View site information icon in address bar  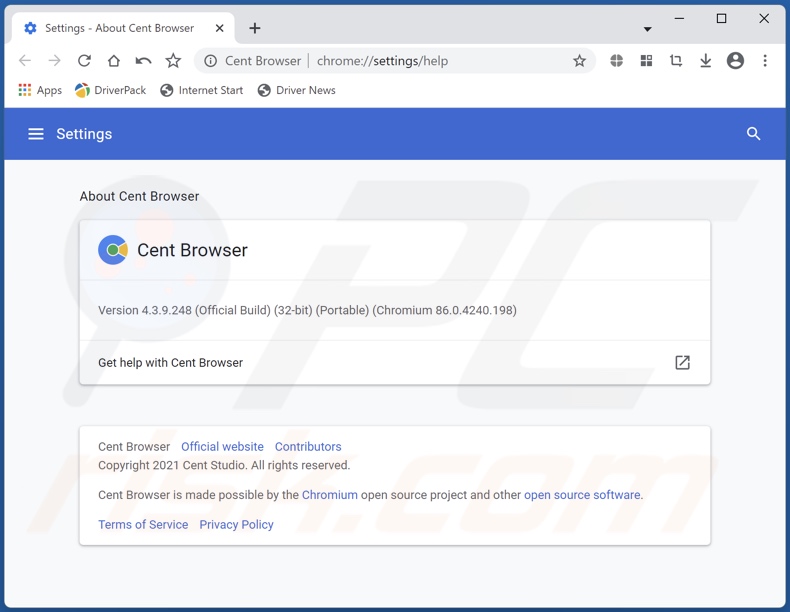[x=211, y=61]
